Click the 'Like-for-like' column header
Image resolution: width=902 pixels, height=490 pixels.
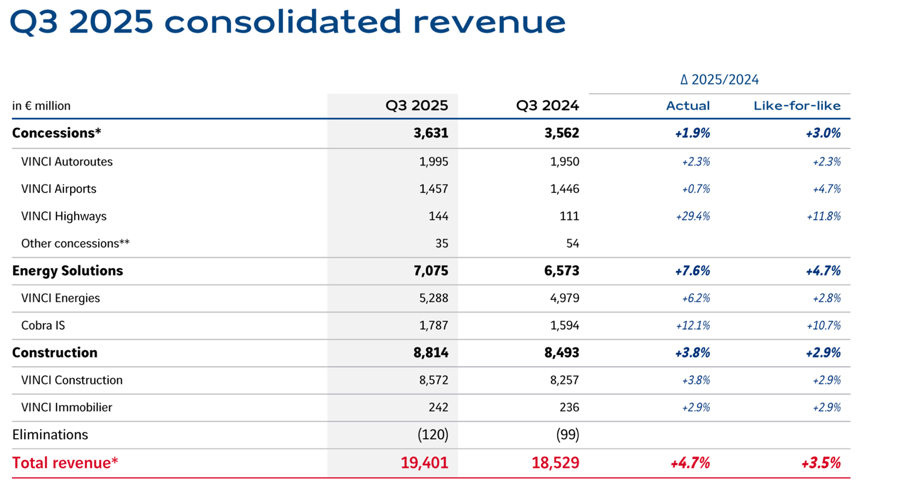(797, 106)
